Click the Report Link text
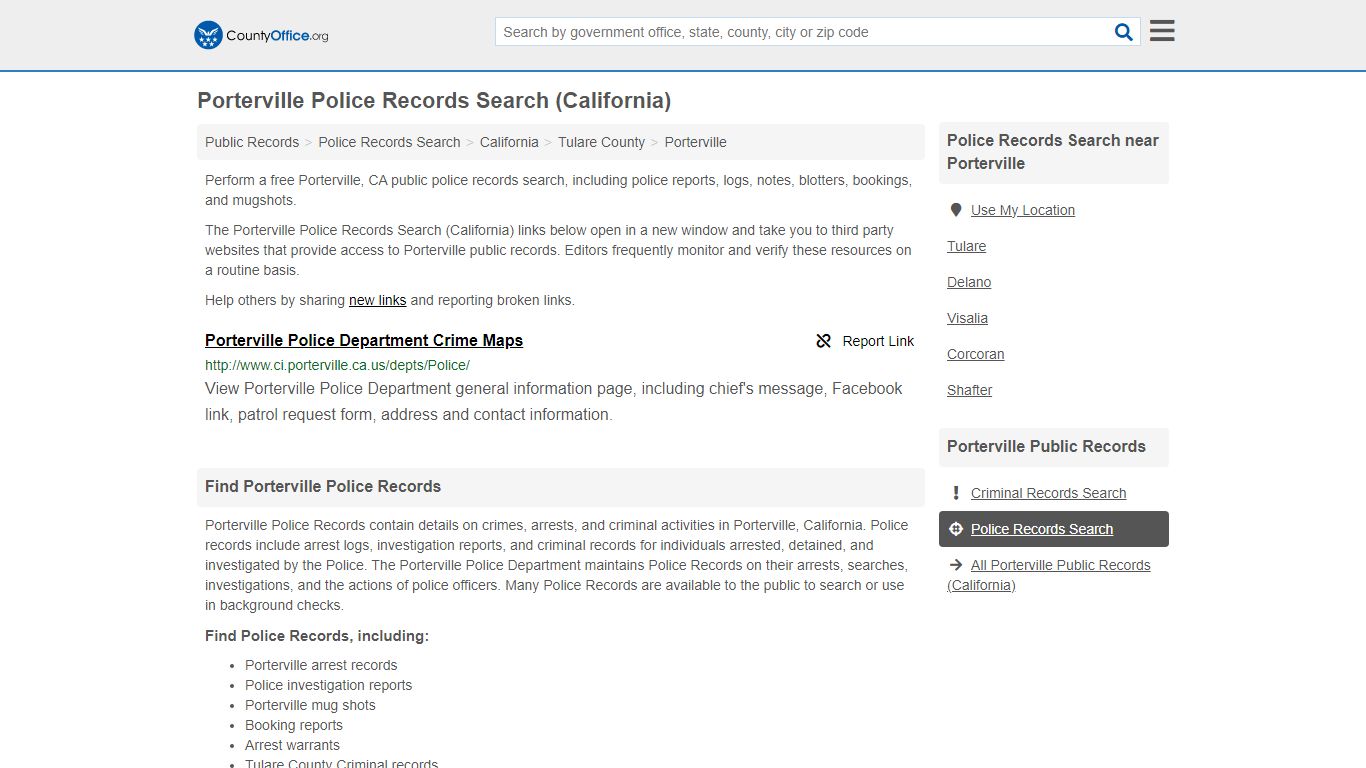This screenshot has height=768, width=1366. pyautogui.click(x=878, y=341)
